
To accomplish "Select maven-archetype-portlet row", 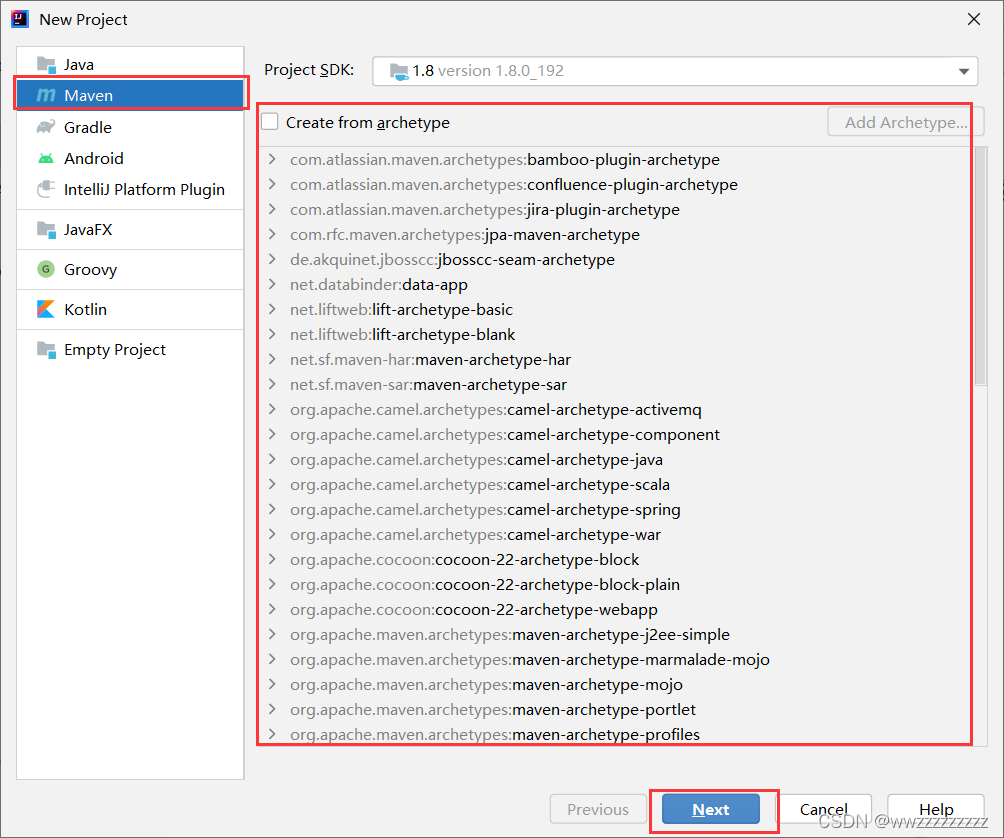I will [x=615, y=709].
